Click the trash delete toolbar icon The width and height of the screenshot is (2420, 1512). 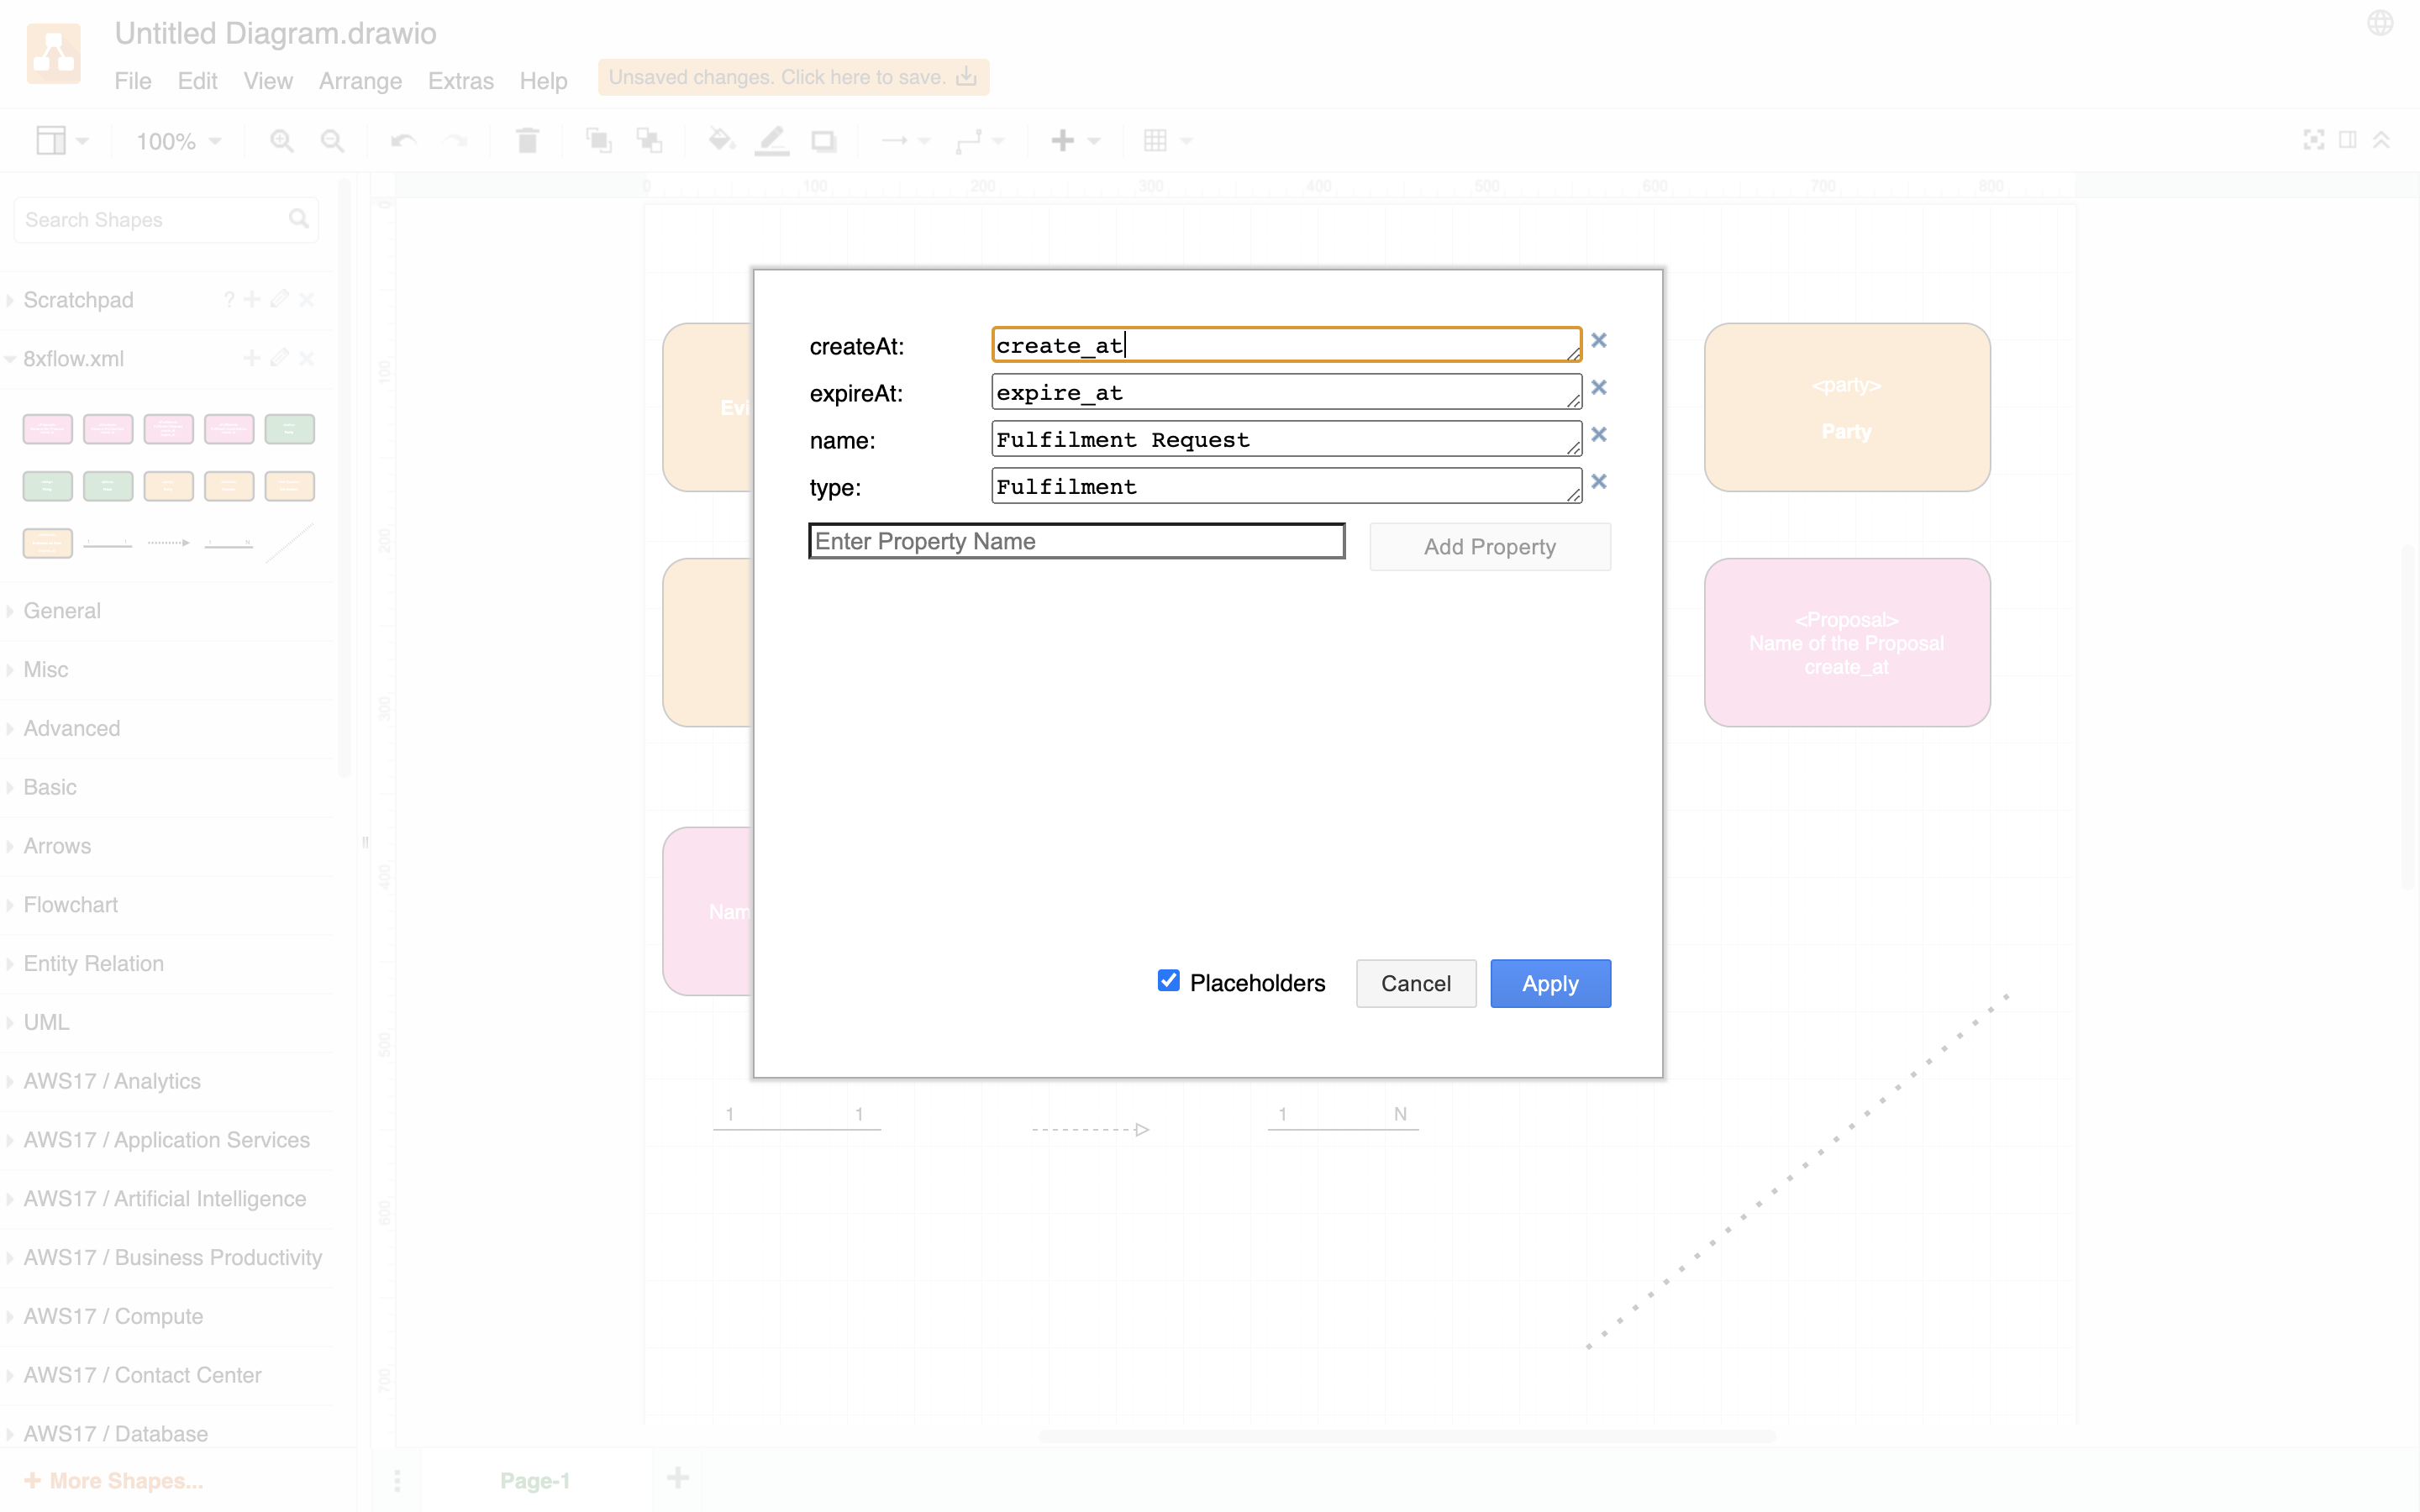click(527, 141)
